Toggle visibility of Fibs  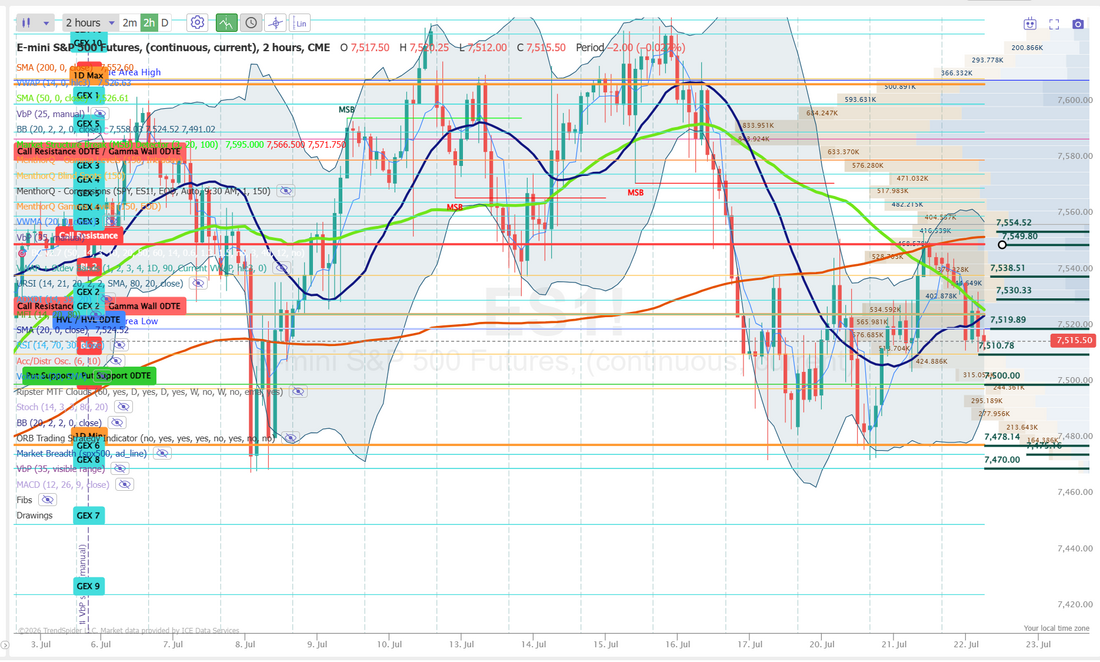click(x=47, y=500)
